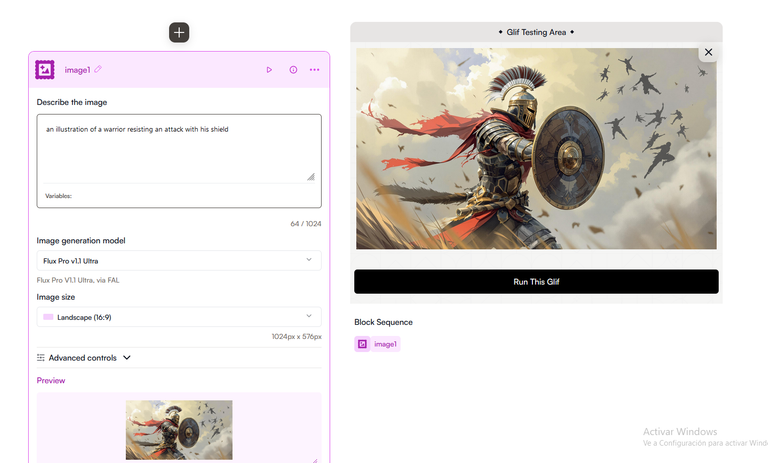Open image1 block info icon
This screenshot has width=768, height=463.
[293, 70]
